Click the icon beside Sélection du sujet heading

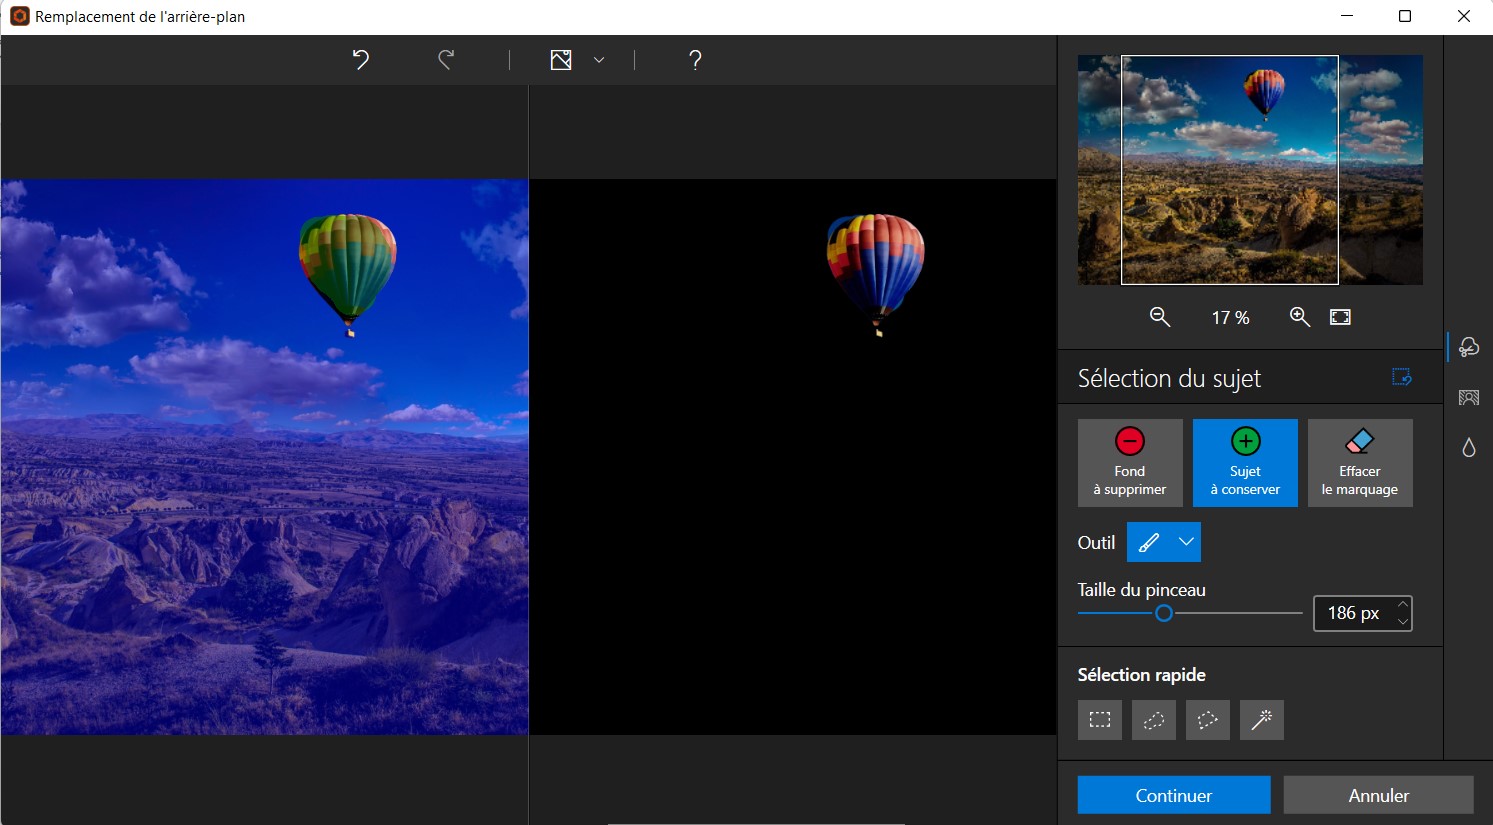pyautogui.click(x=1402, y=377)
